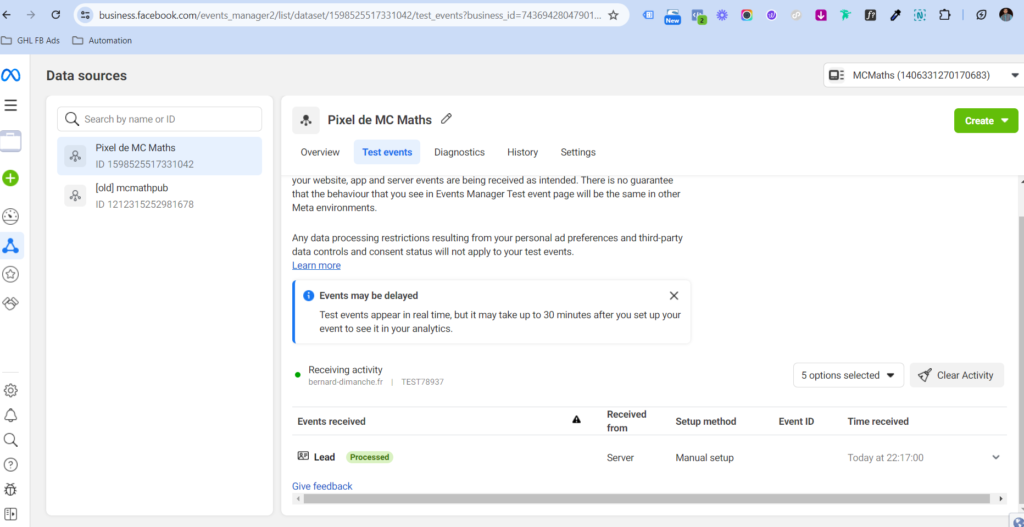Open the Automation bookmark folder

tap(101, 40)
